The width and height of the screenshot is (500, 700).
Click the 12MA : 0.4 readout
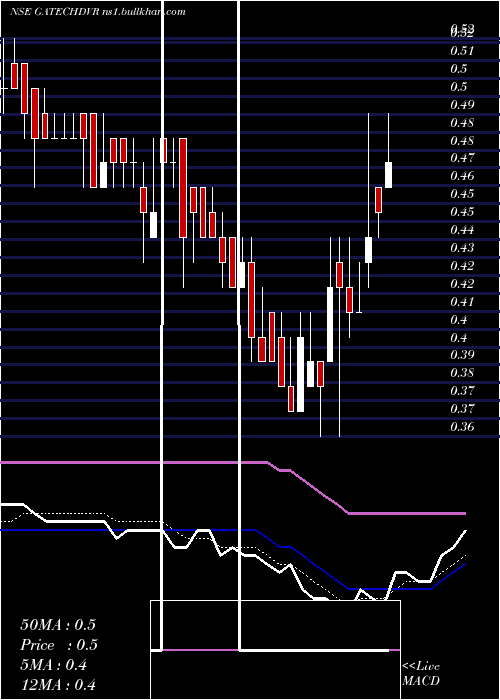pos(58,685)
